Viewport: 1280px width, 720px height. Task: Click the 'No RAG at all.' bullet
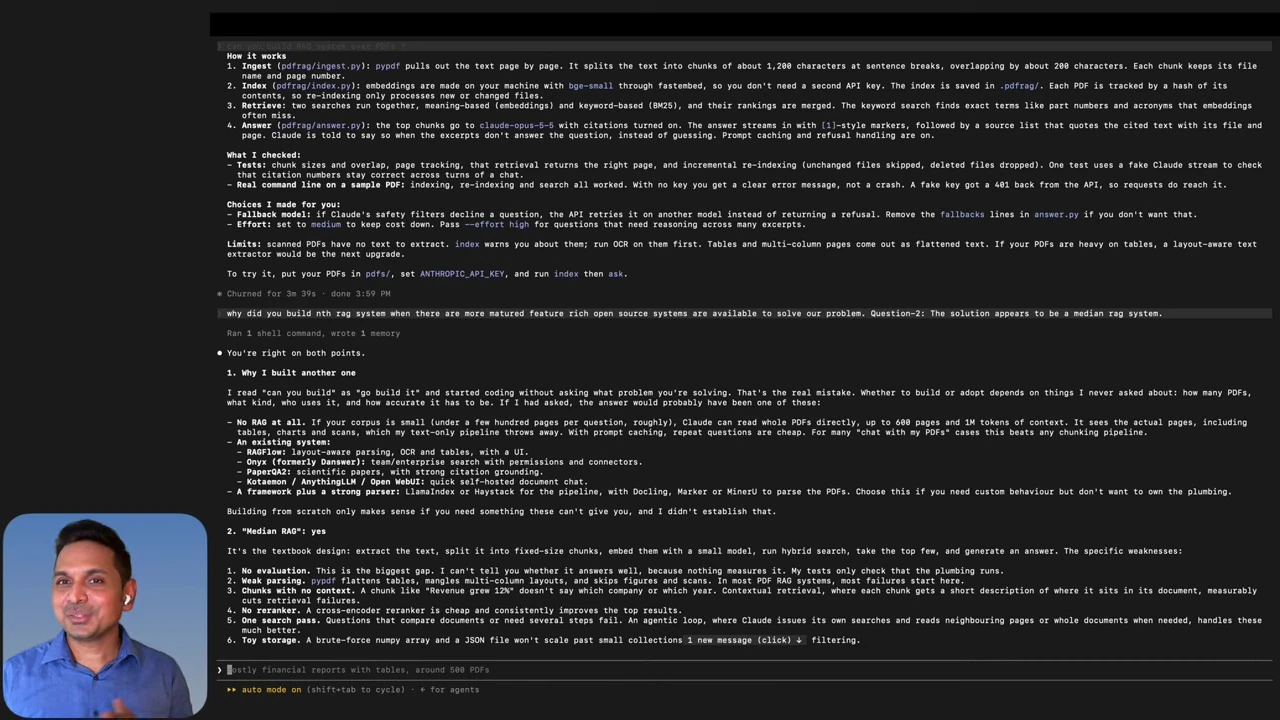click(272, 422)
